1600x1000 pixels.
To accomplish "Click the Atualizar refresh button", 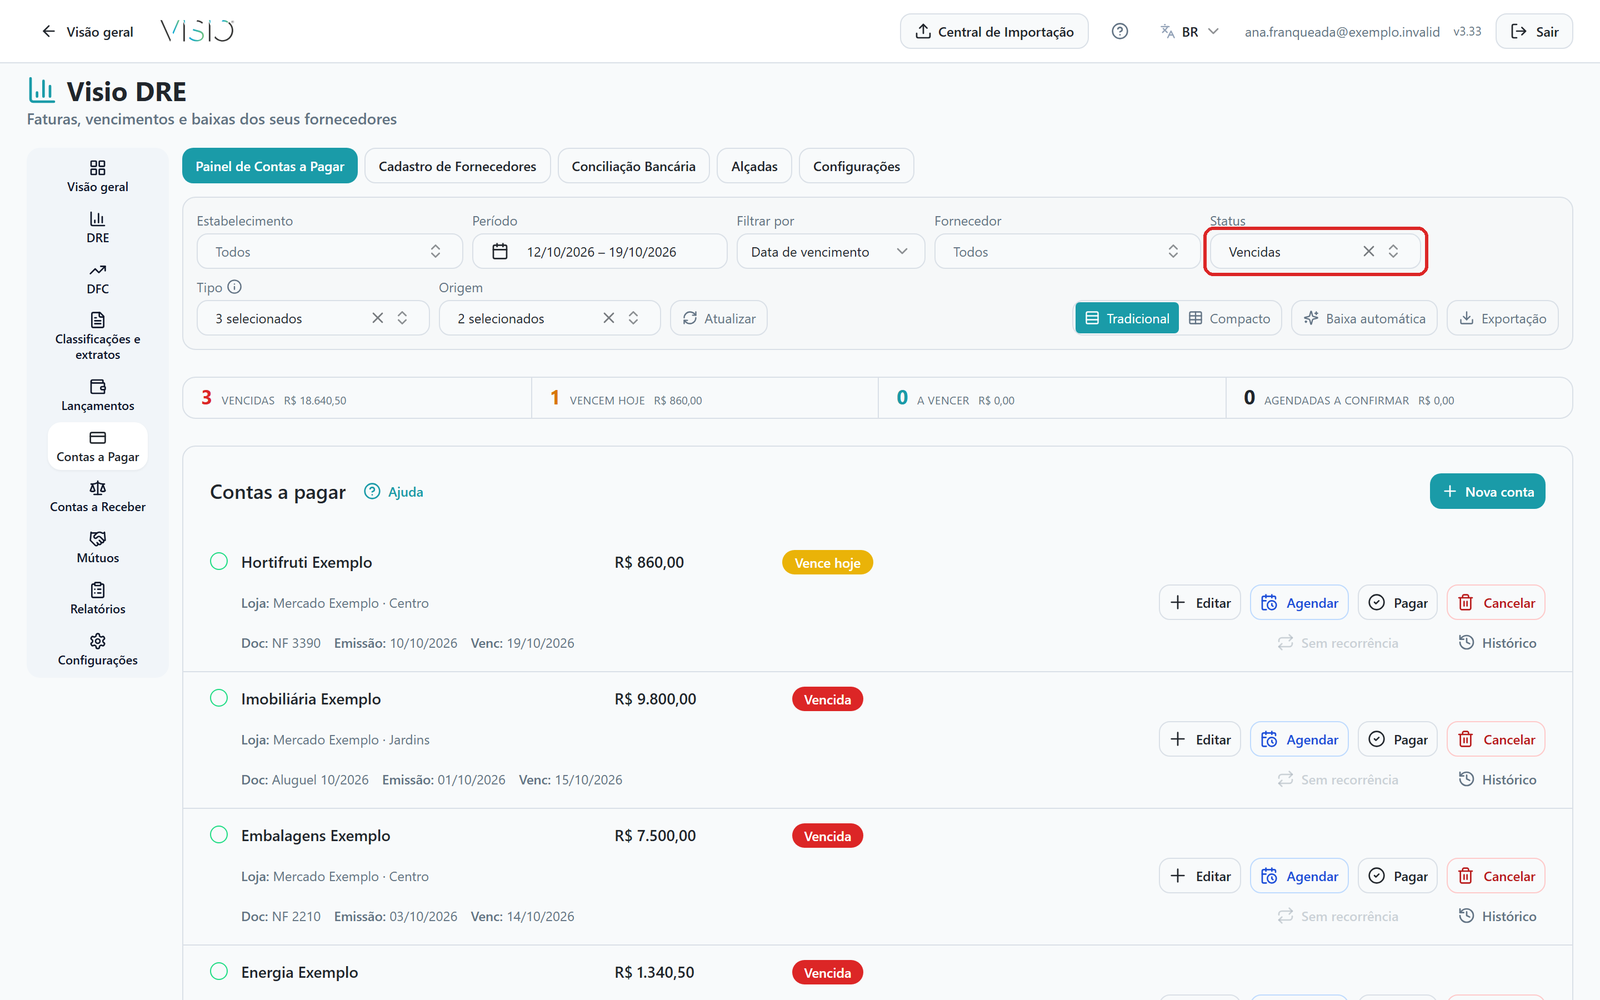I will (718, 318).
